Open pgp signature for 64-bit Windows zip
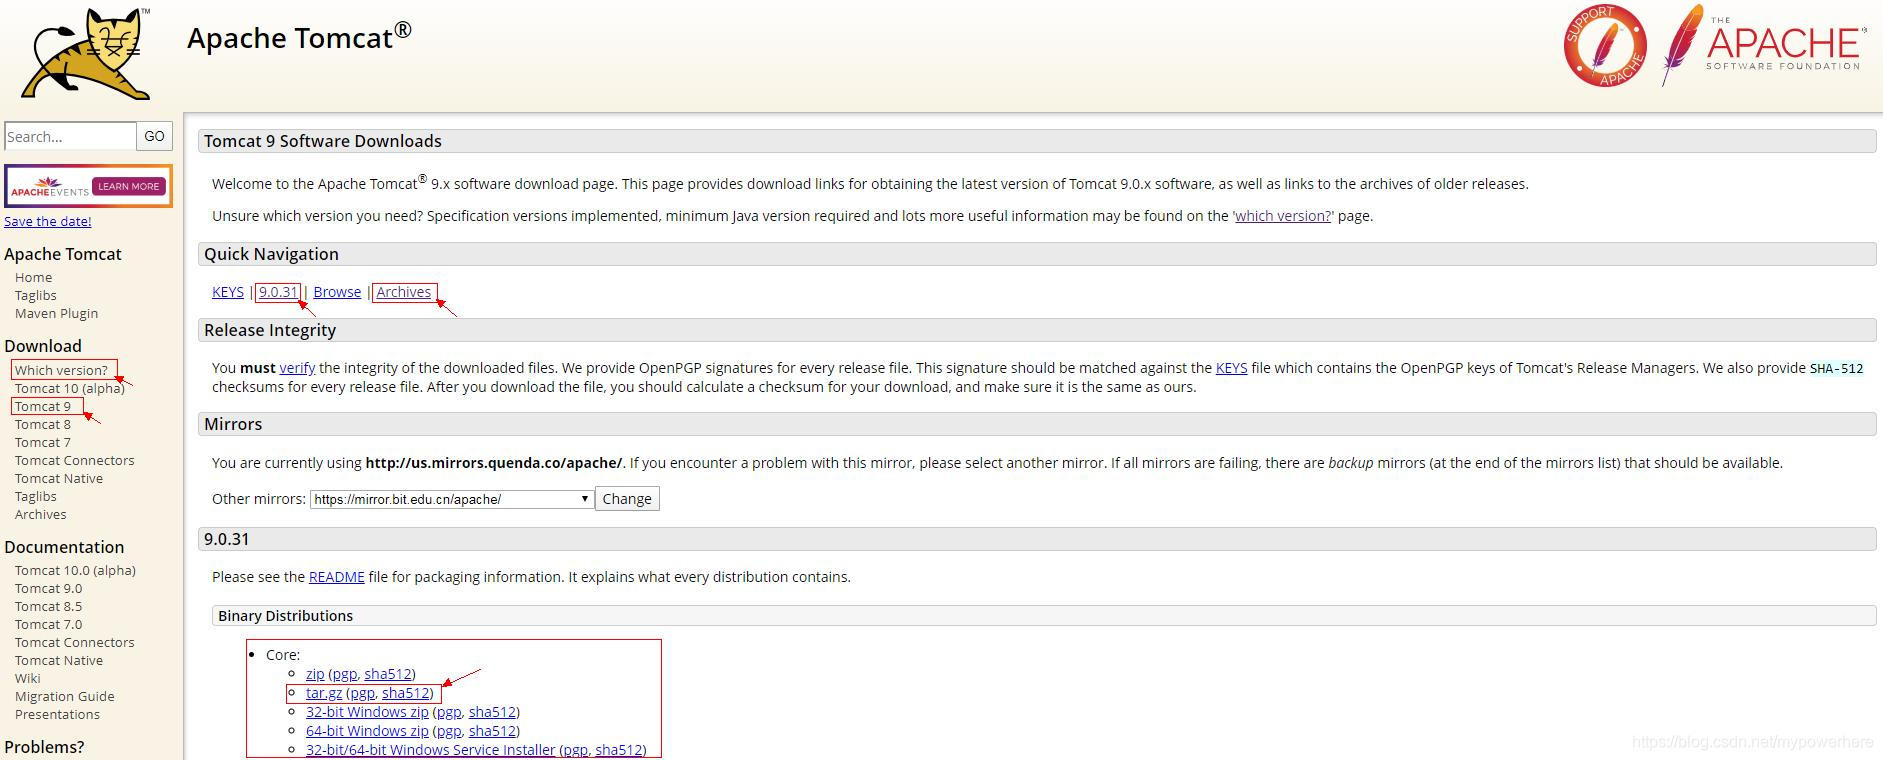Screen dimensions: 1883x760 [449, 731]
